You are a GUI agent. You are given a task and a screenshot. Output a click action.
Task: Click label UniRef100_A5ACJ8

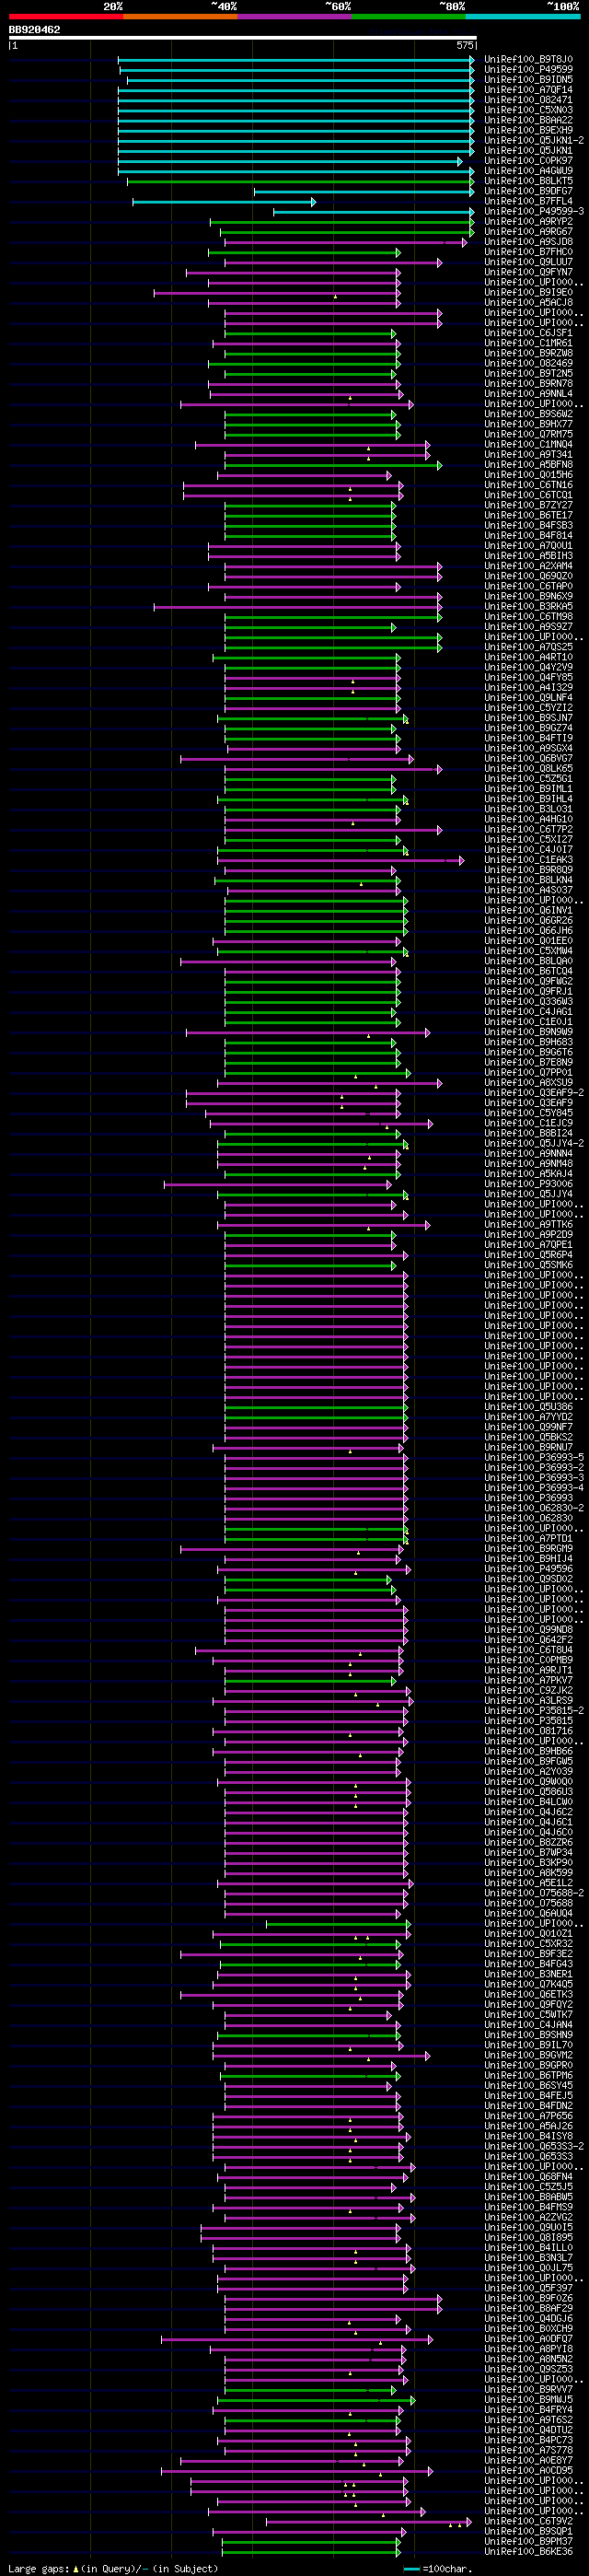pos(529,302)
